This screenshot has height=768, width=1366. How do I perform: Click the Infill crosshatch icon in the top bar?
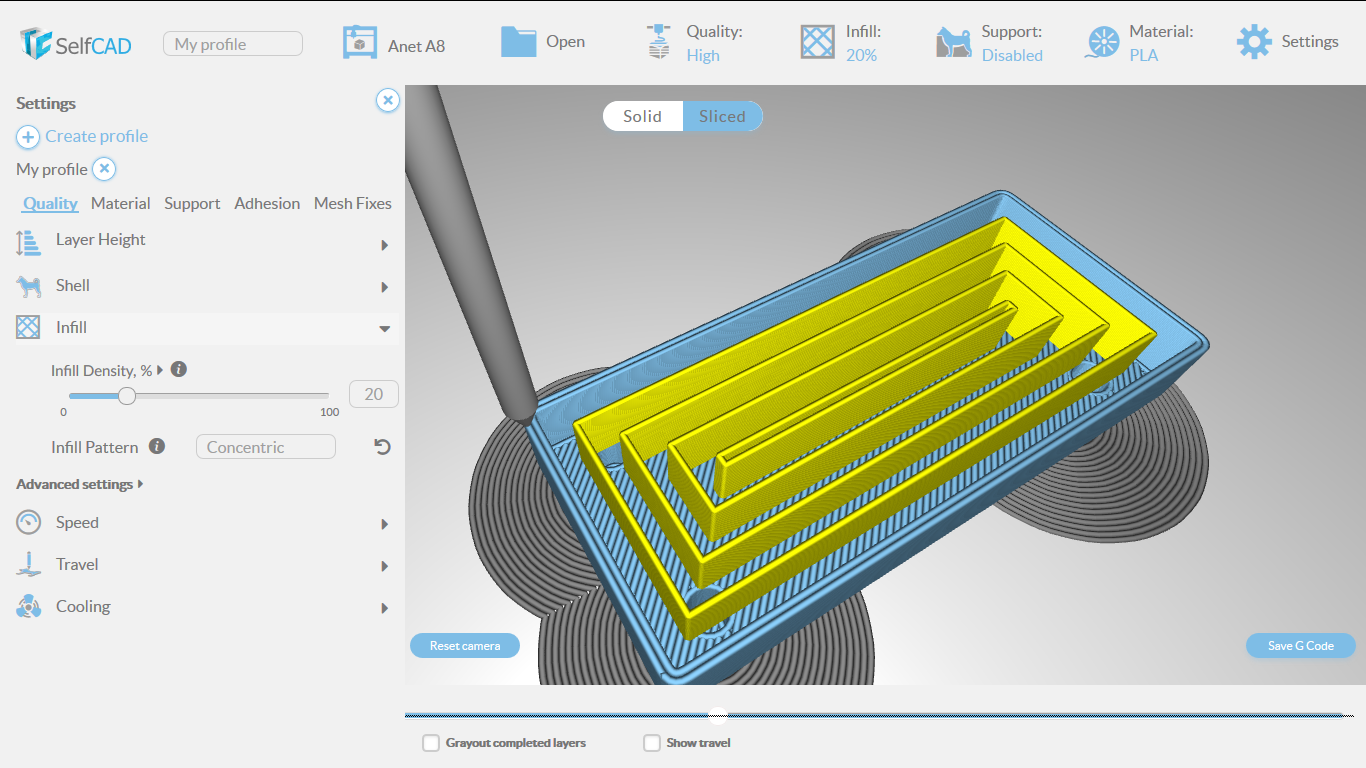pyautogui.click(x=818, y=42)
